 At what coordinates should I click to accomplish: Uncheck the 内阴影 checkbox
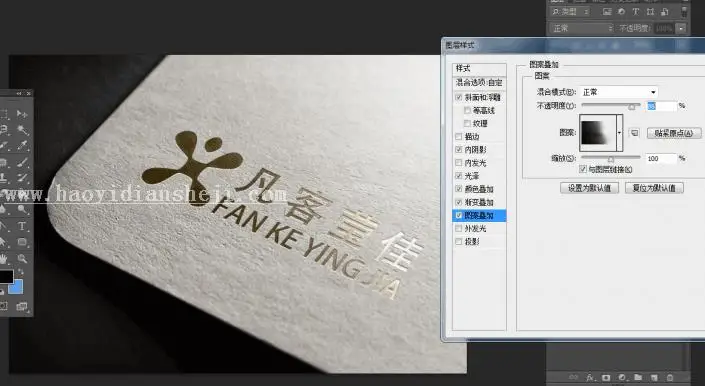click(459, 150)
